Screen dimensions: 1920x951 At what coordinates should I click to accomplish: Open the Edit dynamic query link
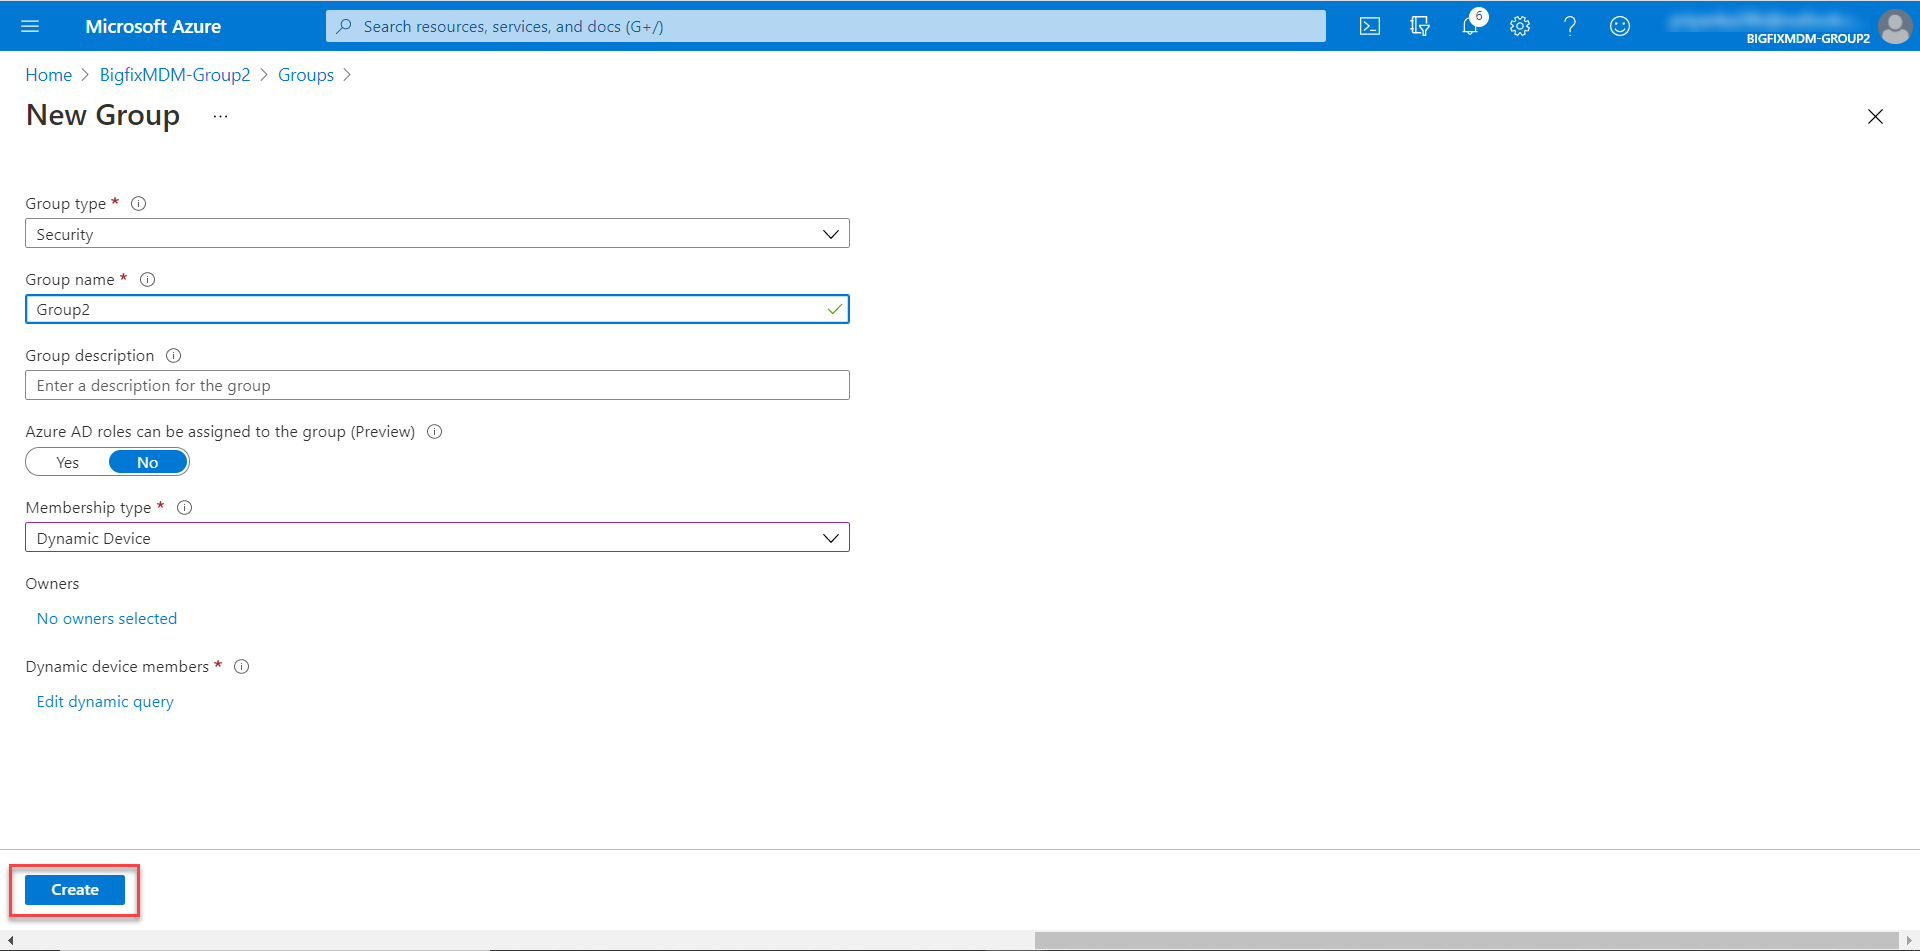(x=105, y=701)
